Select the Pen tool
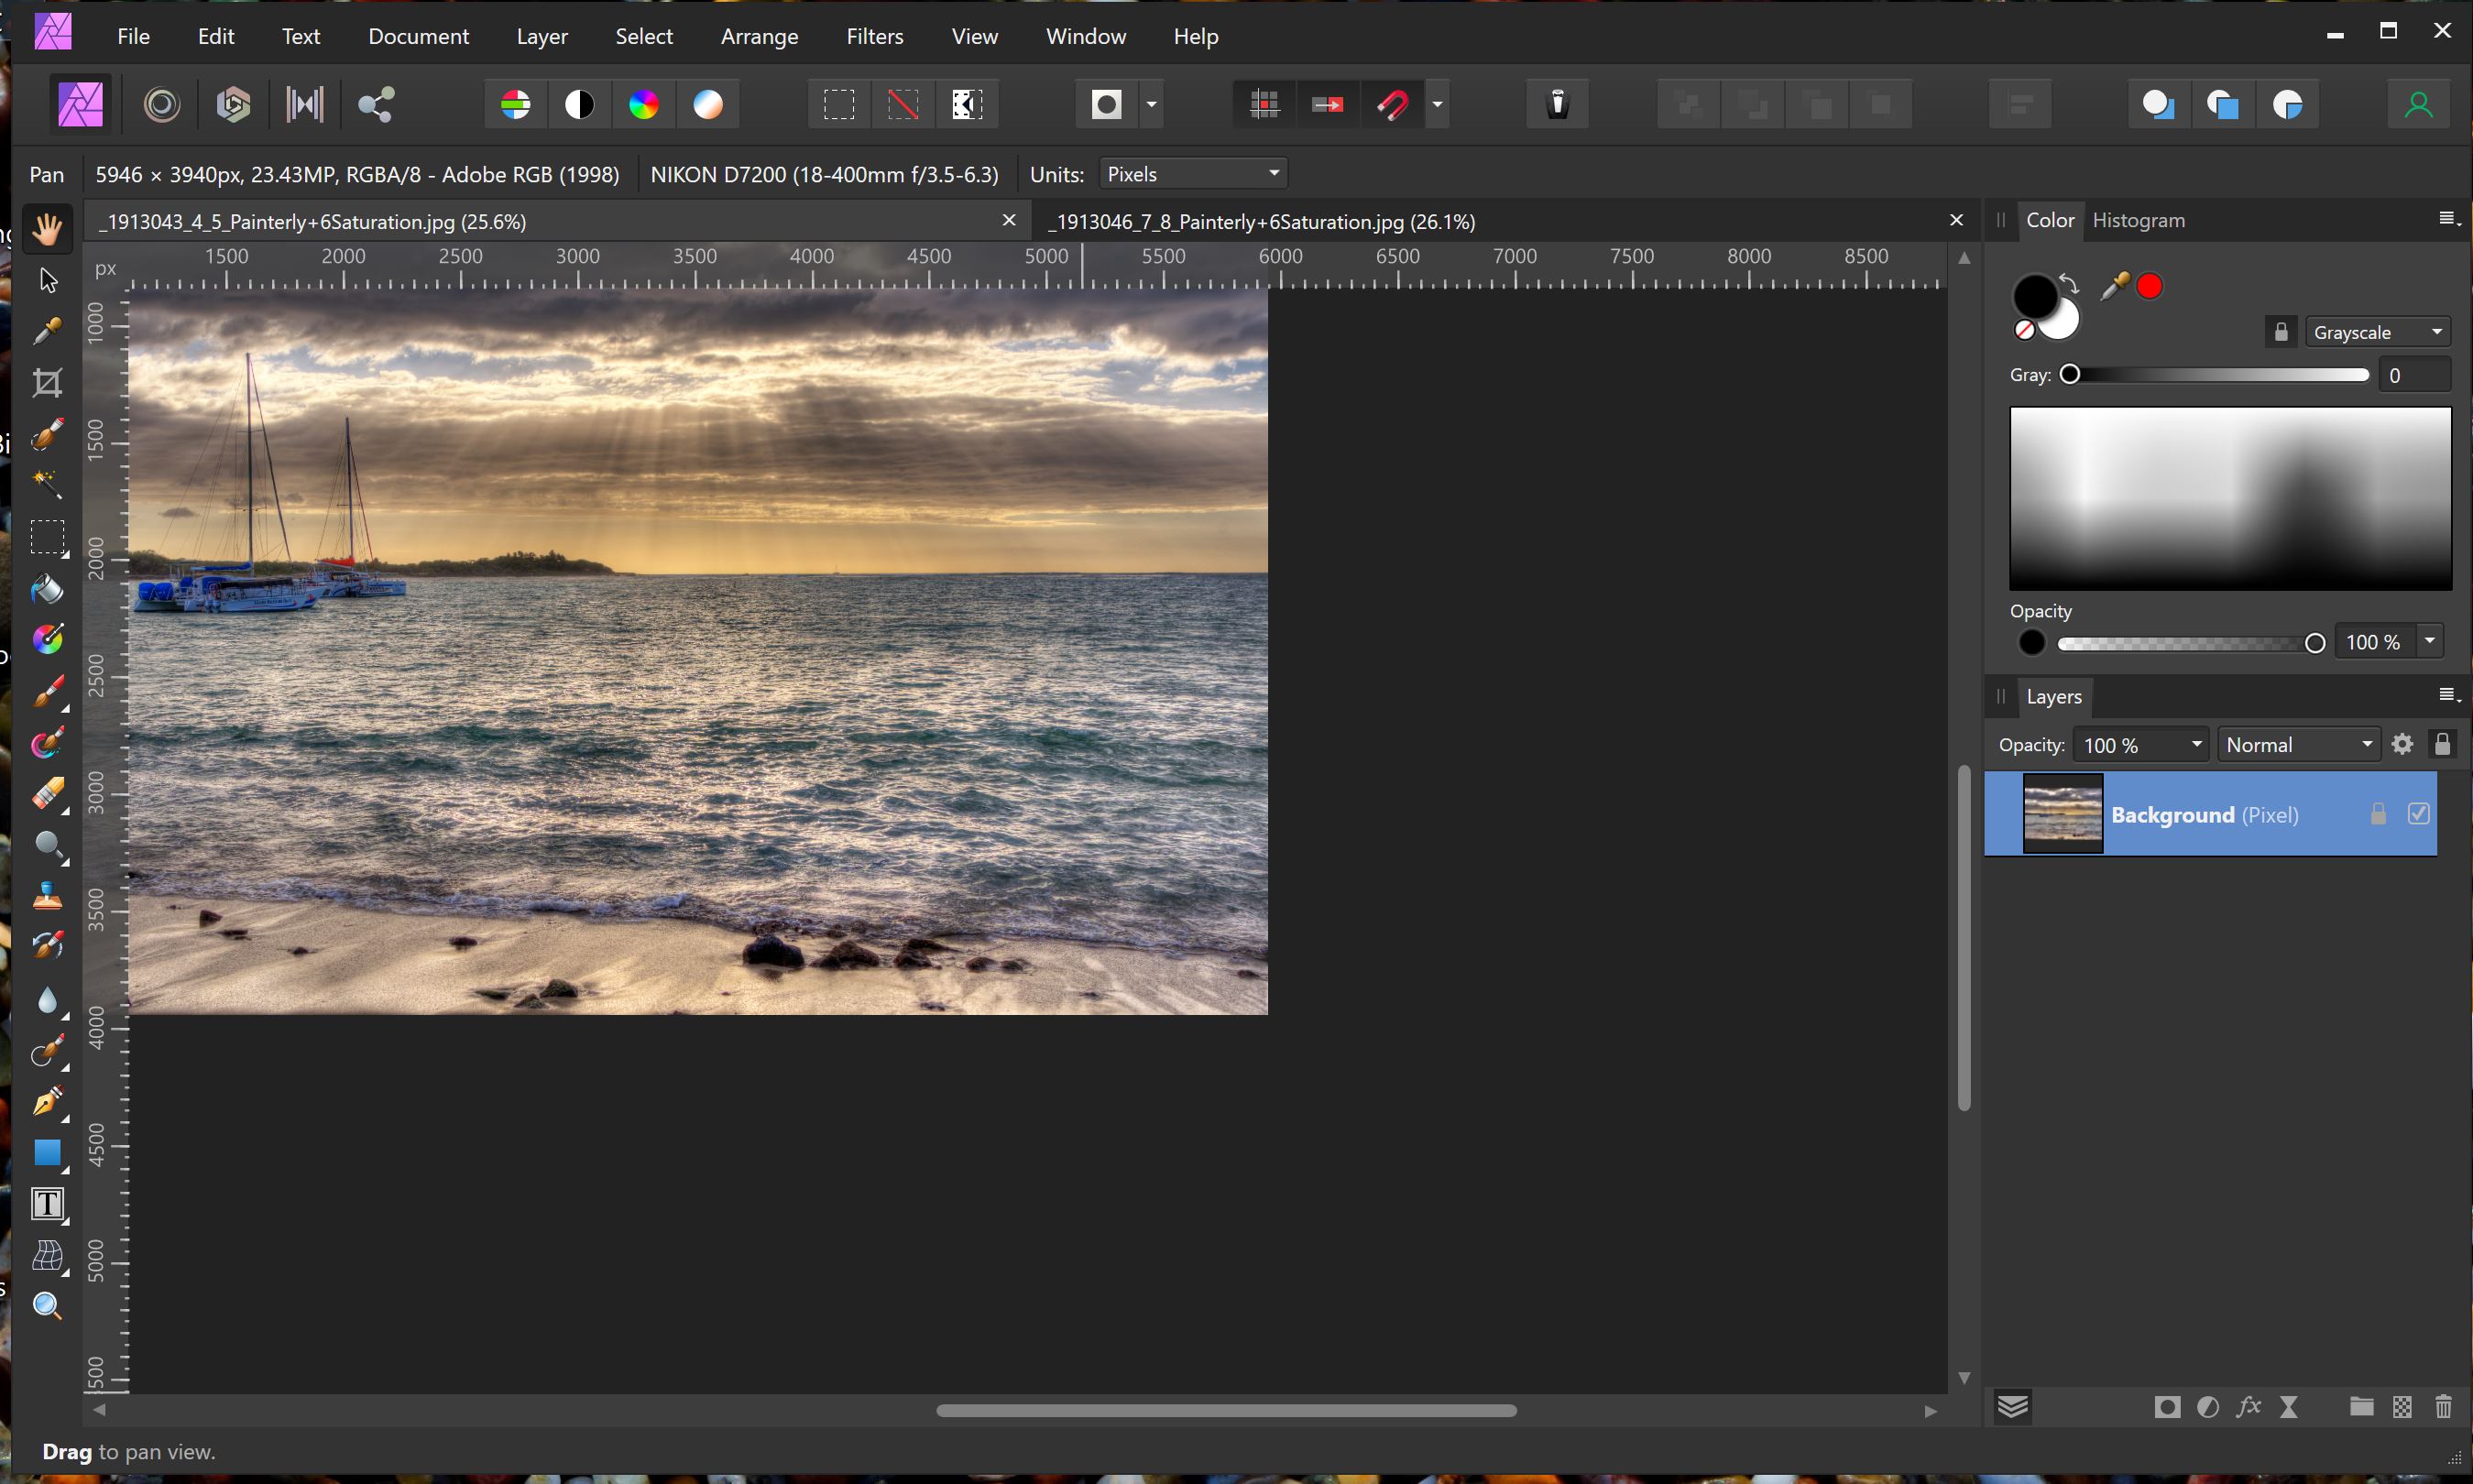The width and height of the screenshot is (2473, 1484). [47, 1101]
